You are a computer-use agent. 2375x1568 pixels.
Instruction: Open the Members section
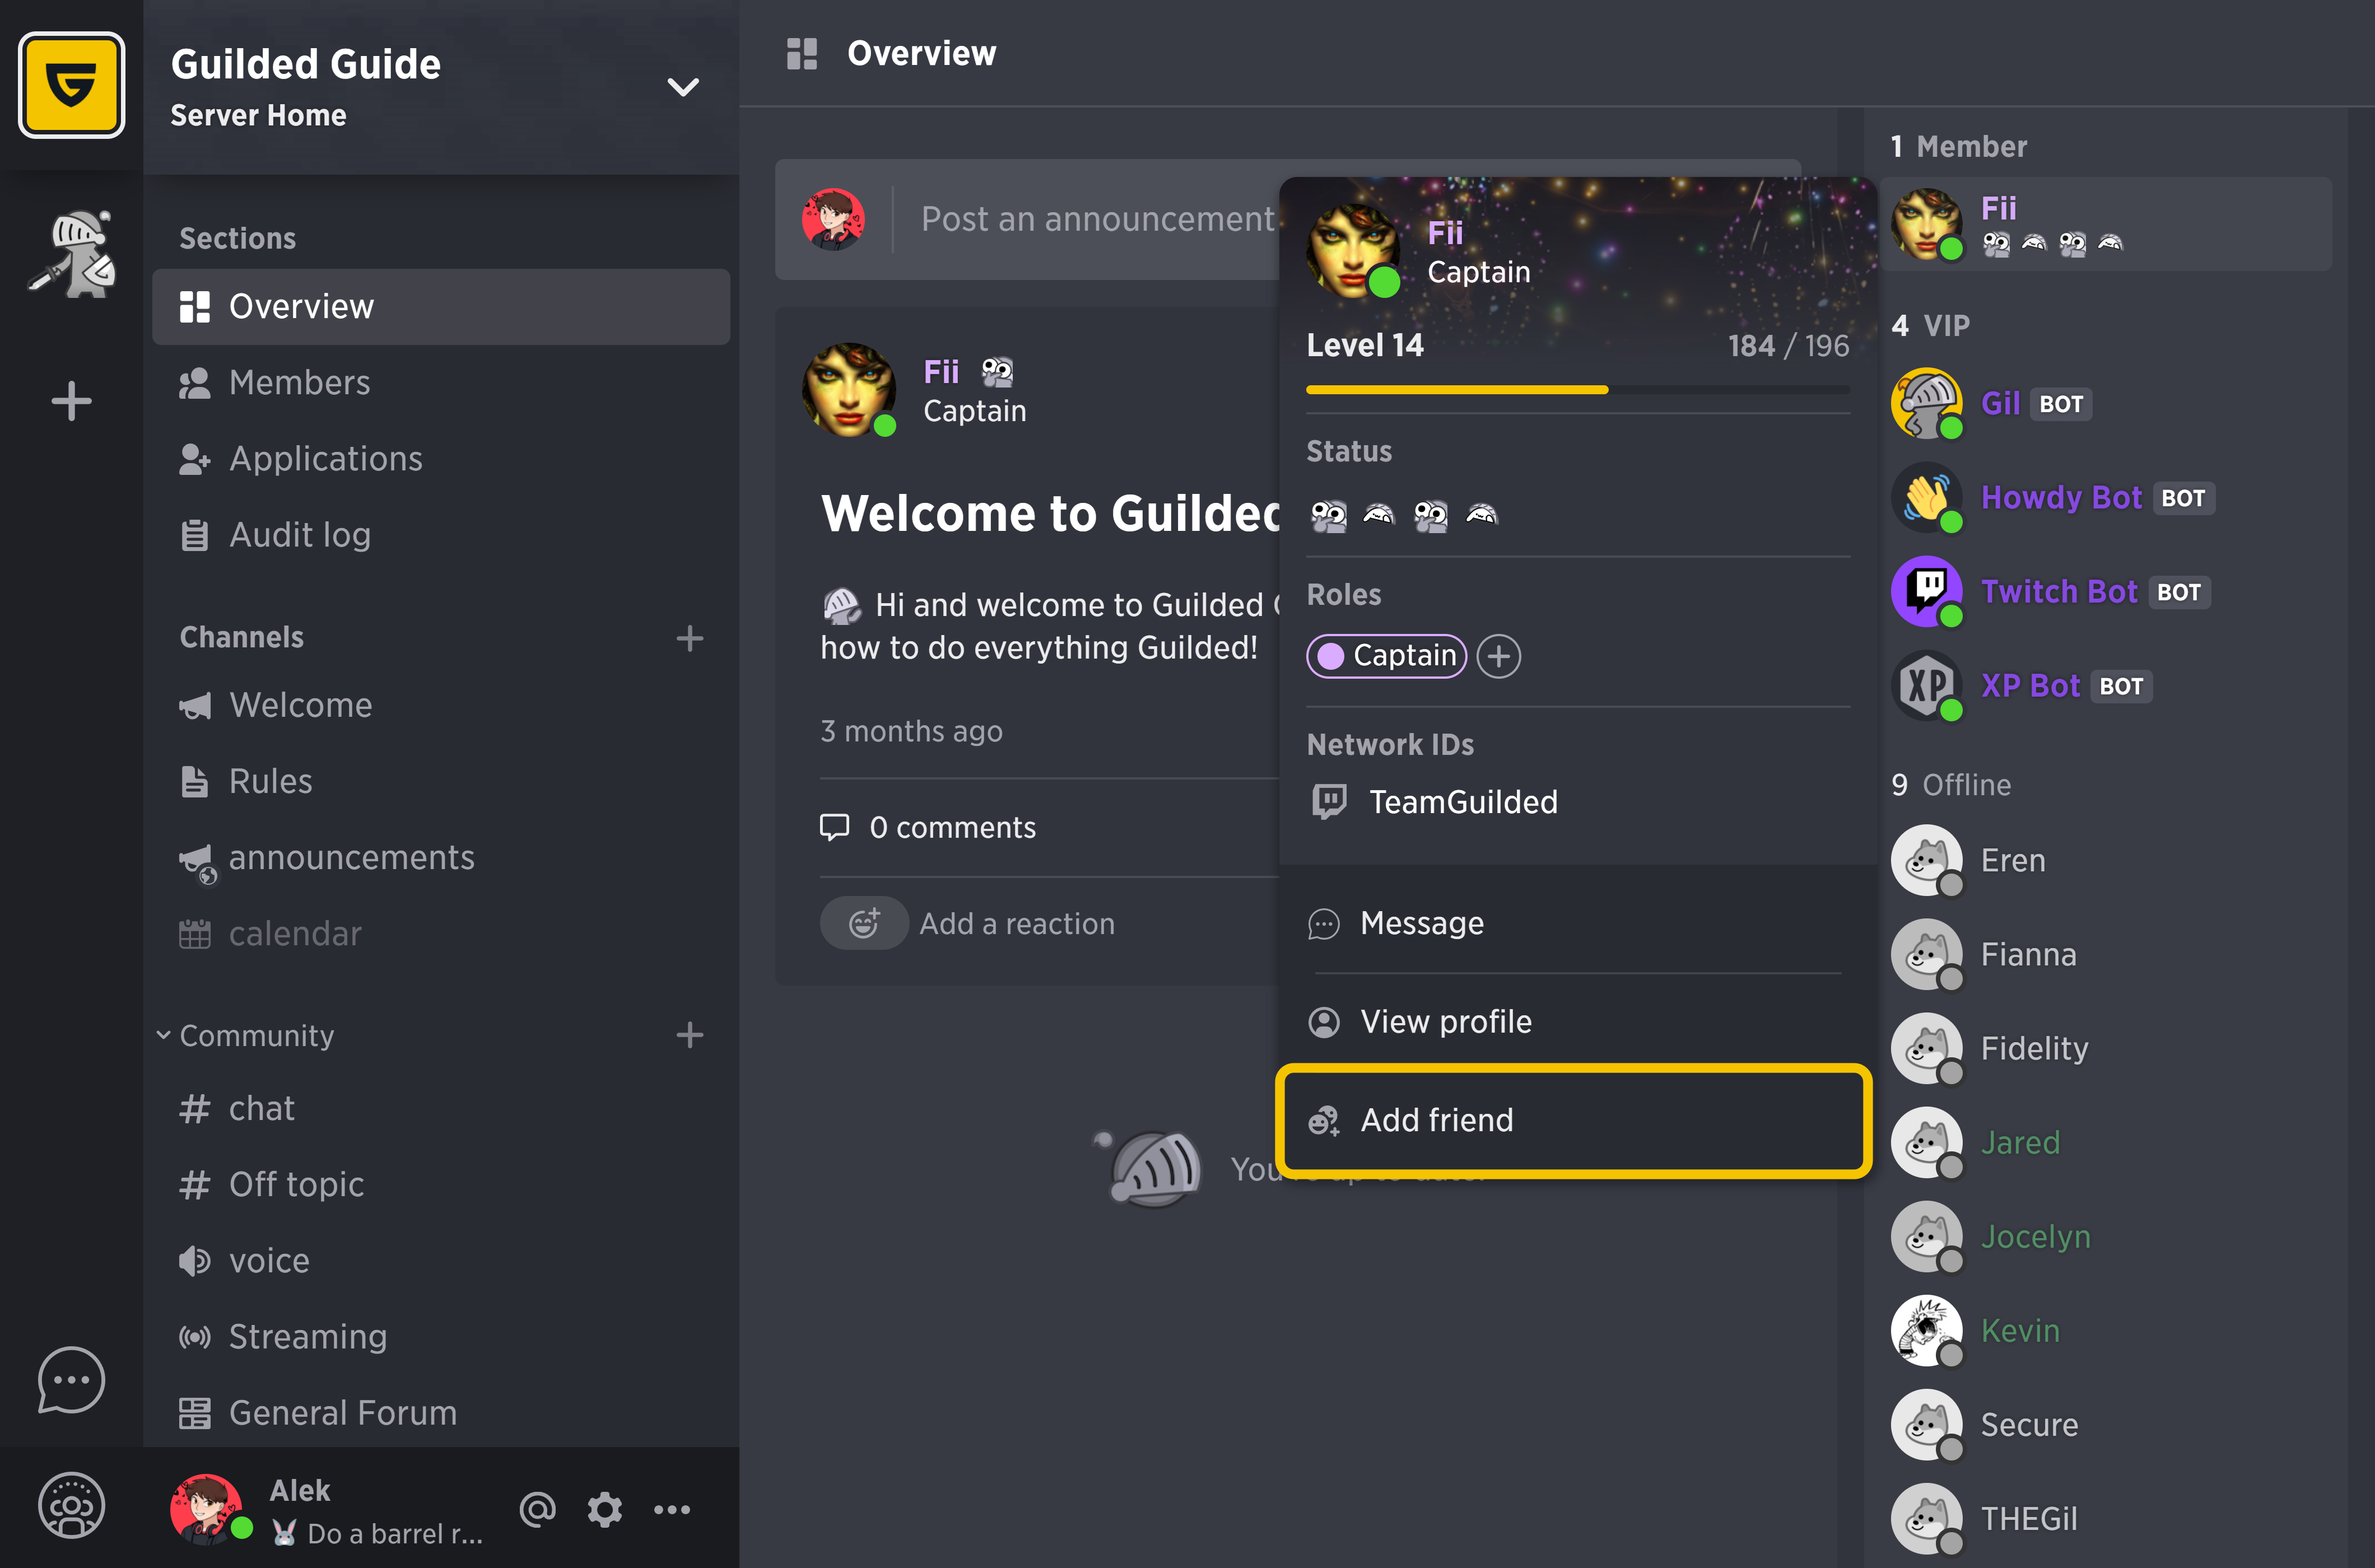[441, 382]
